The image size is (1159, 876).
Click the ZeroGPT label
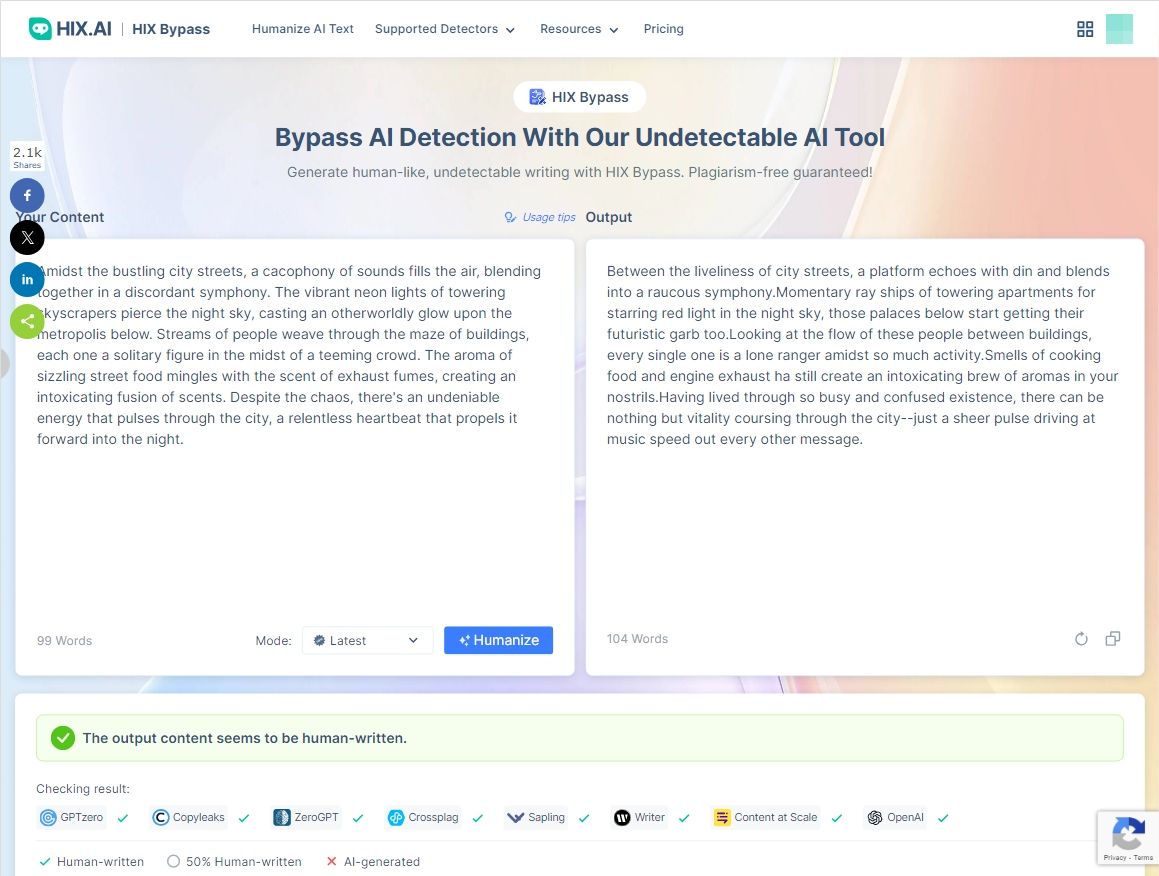pos(316,818)
